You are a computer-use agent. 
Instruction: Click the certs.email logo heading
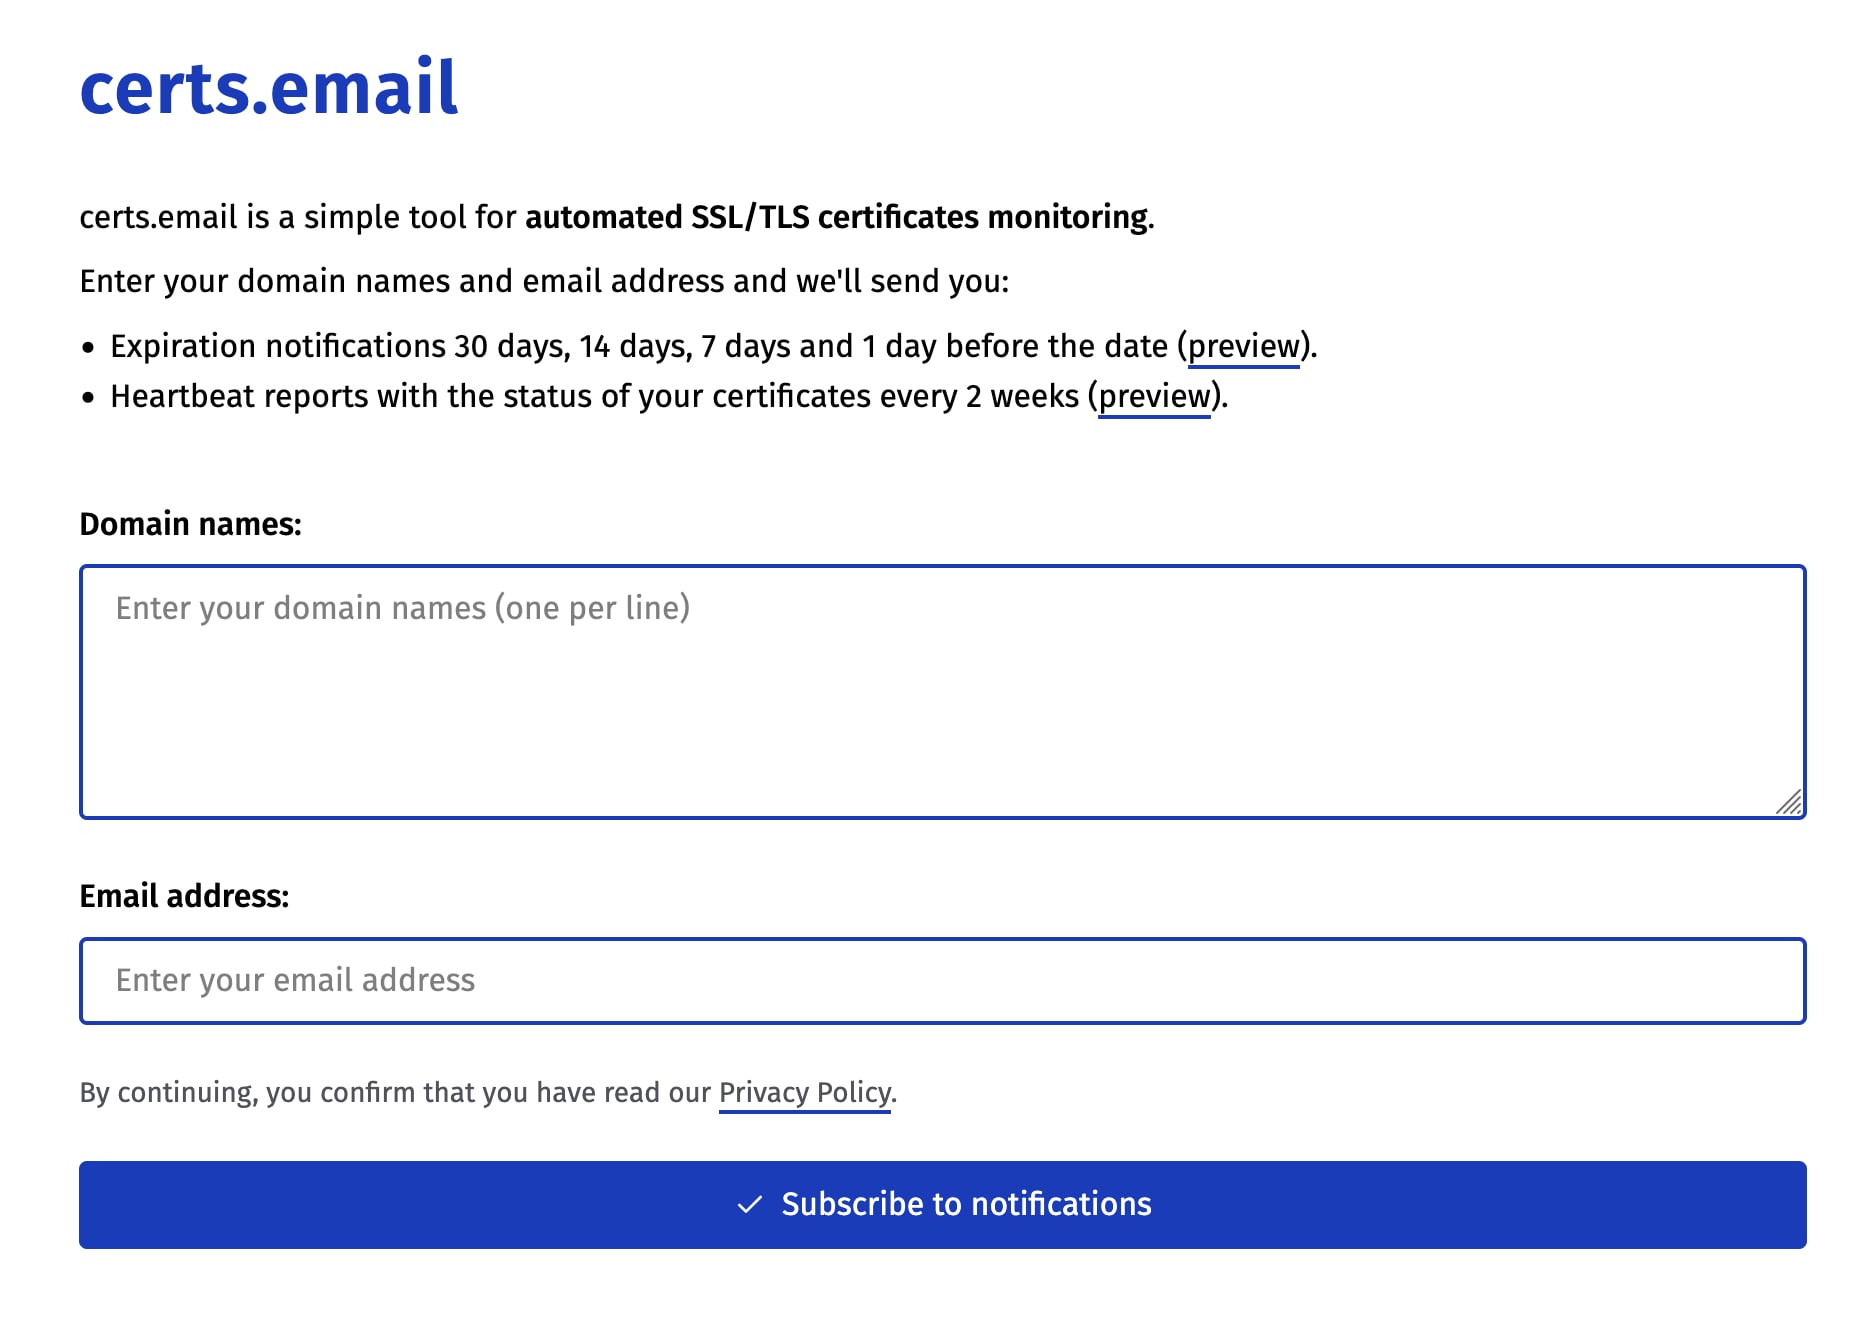point(268,88)
